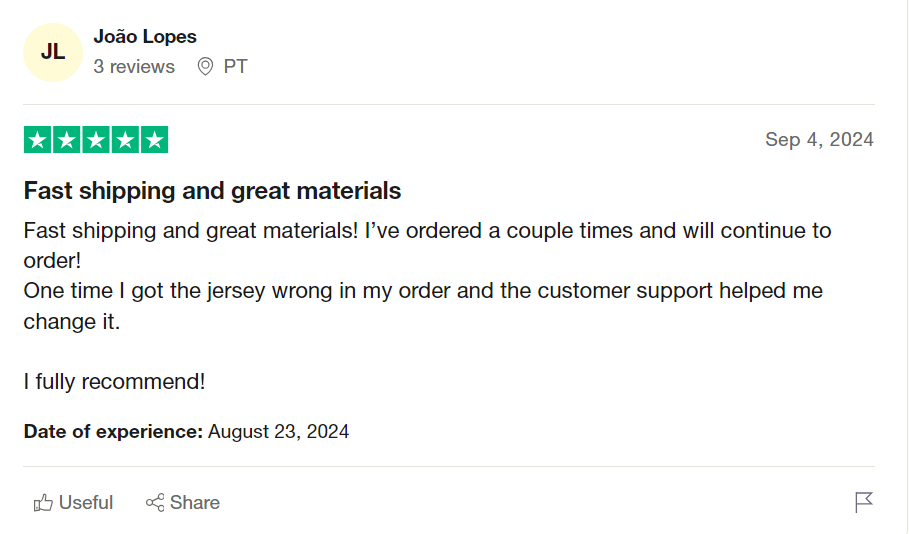Click the fourth green rating star
Image resolution: width=909 pixels, height=534 pixels.
pos(125,140)
